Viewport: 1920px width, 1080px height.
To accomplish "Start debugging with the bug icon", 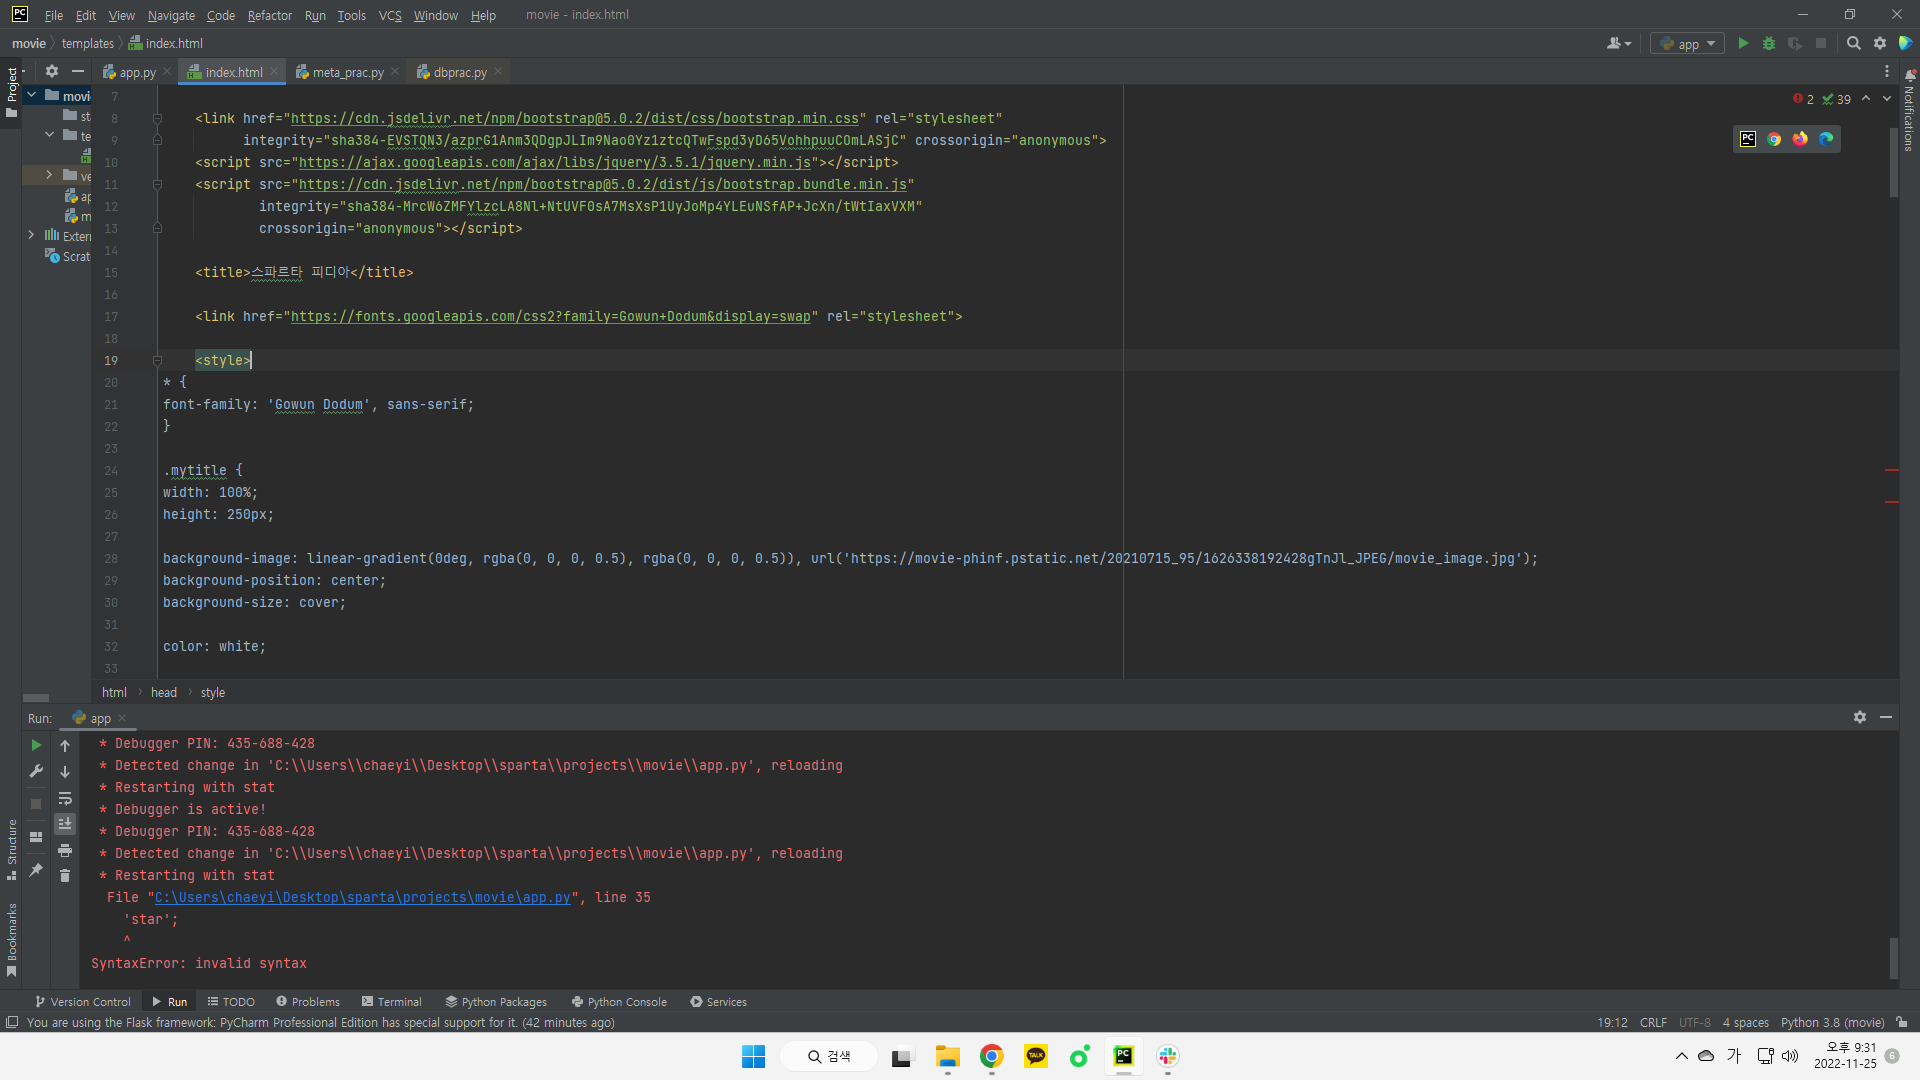I will click(x=1769, y=44).
